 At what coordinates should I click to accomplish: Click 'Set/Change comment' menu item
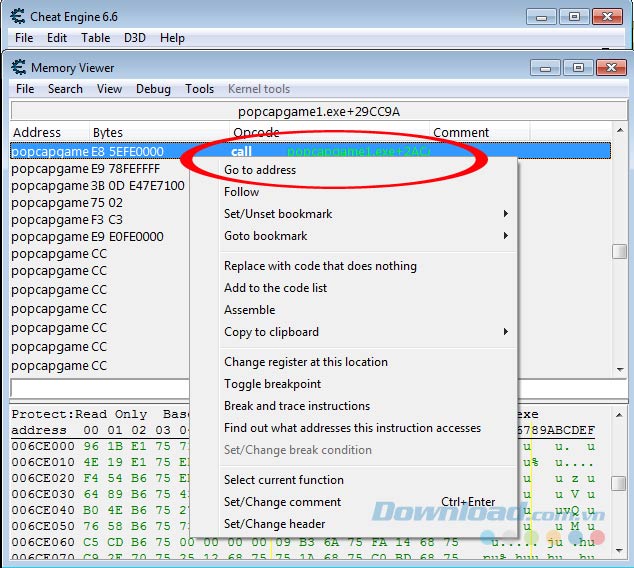point(282,502)
